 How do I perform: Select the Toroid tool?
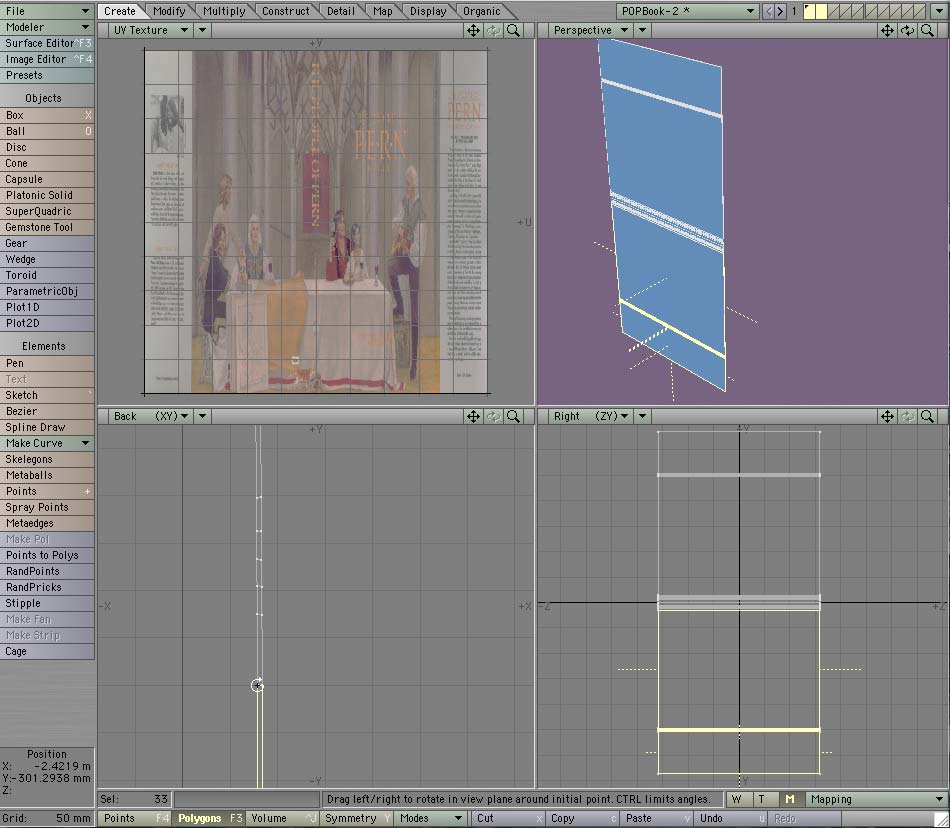tap(47, 275)
